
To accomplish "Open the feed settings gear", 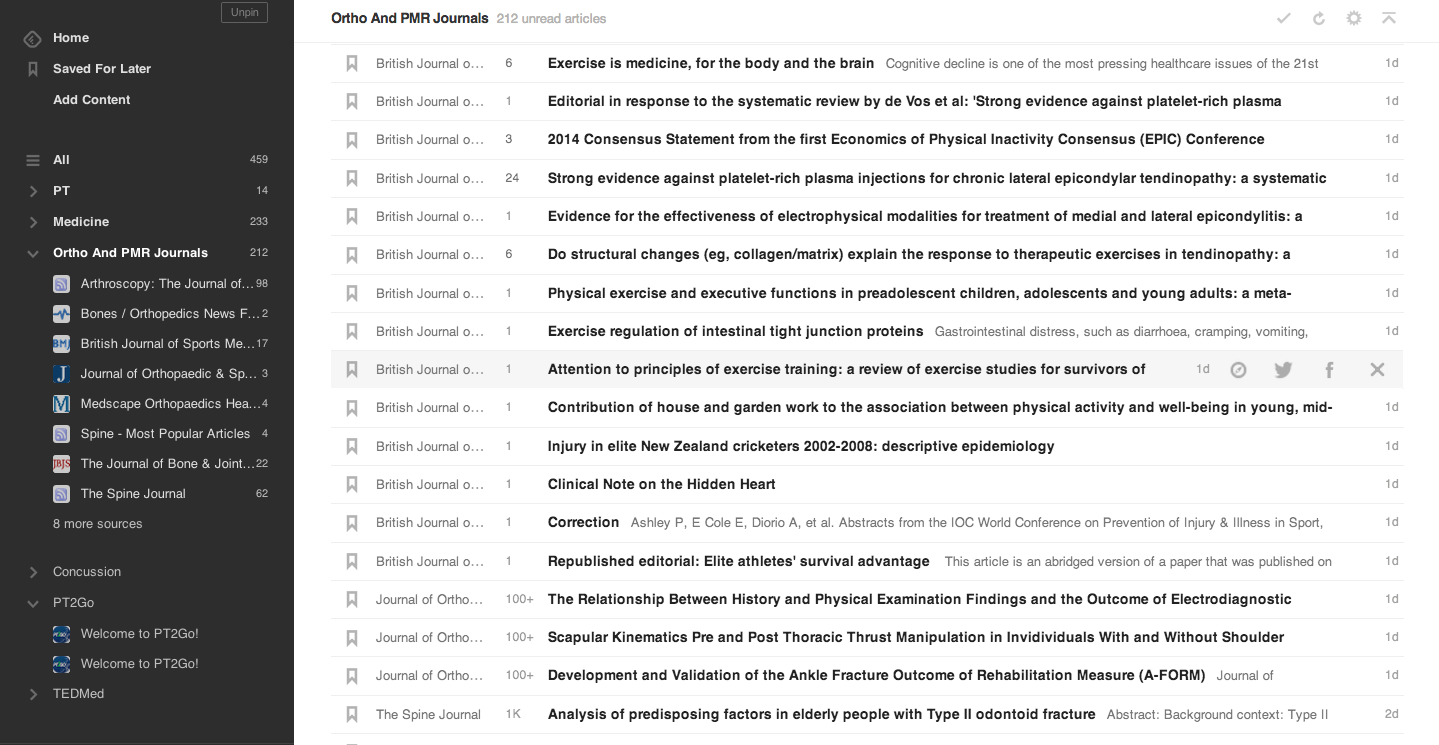I will pyautogui.click(x=1354, y=18).
